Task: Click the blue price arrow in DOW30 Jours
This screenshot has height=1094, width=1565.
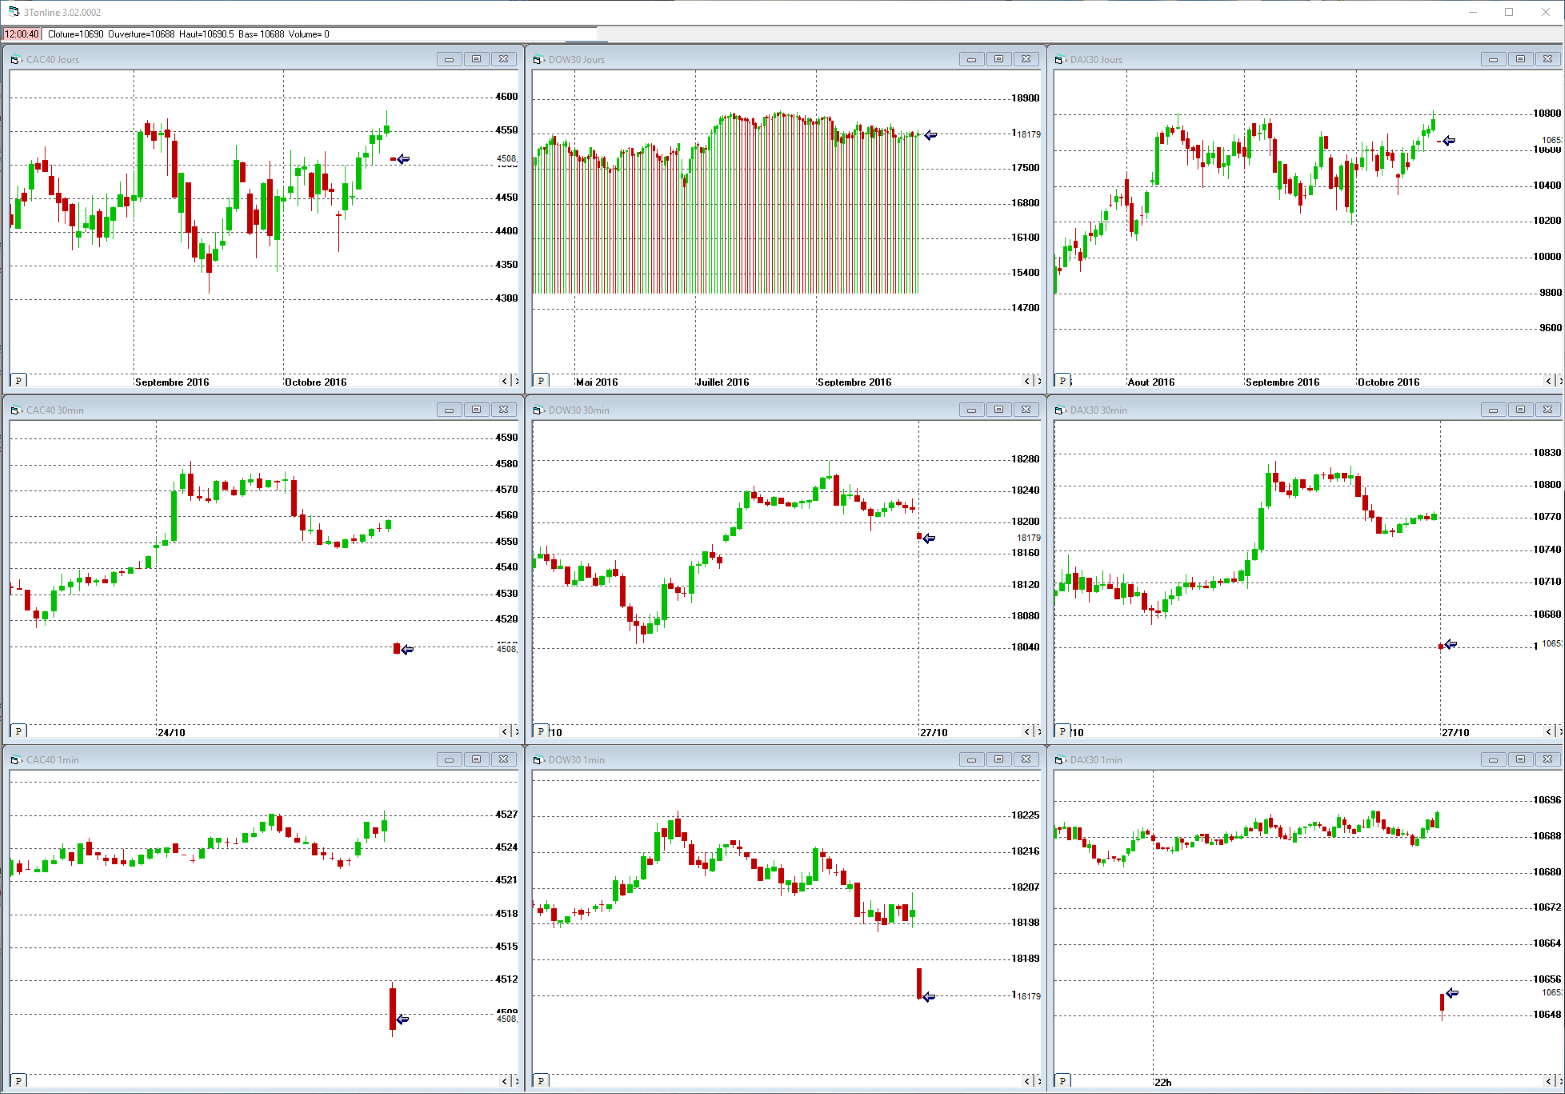Action: click(x=931, y=135)
